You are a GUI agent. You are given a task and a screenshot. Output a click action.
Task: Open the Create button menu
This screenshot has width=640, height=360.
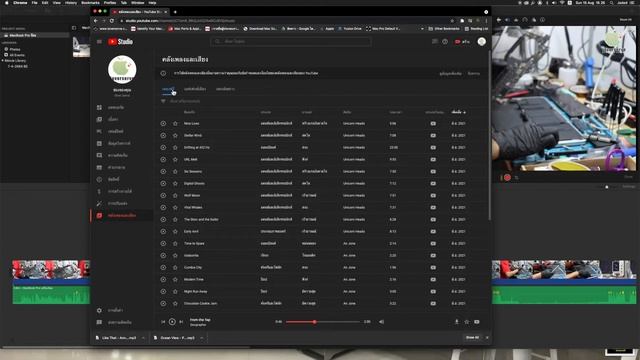462,42
